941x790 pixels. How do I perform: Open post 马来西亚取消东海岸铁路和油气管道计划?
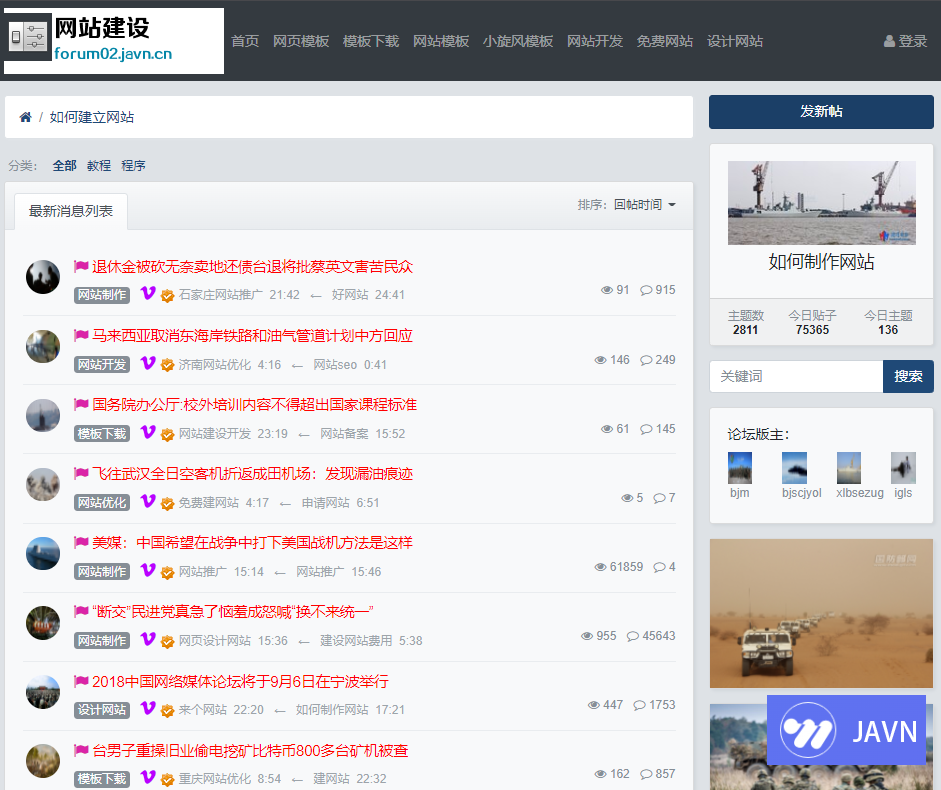[x=252, y=336]
